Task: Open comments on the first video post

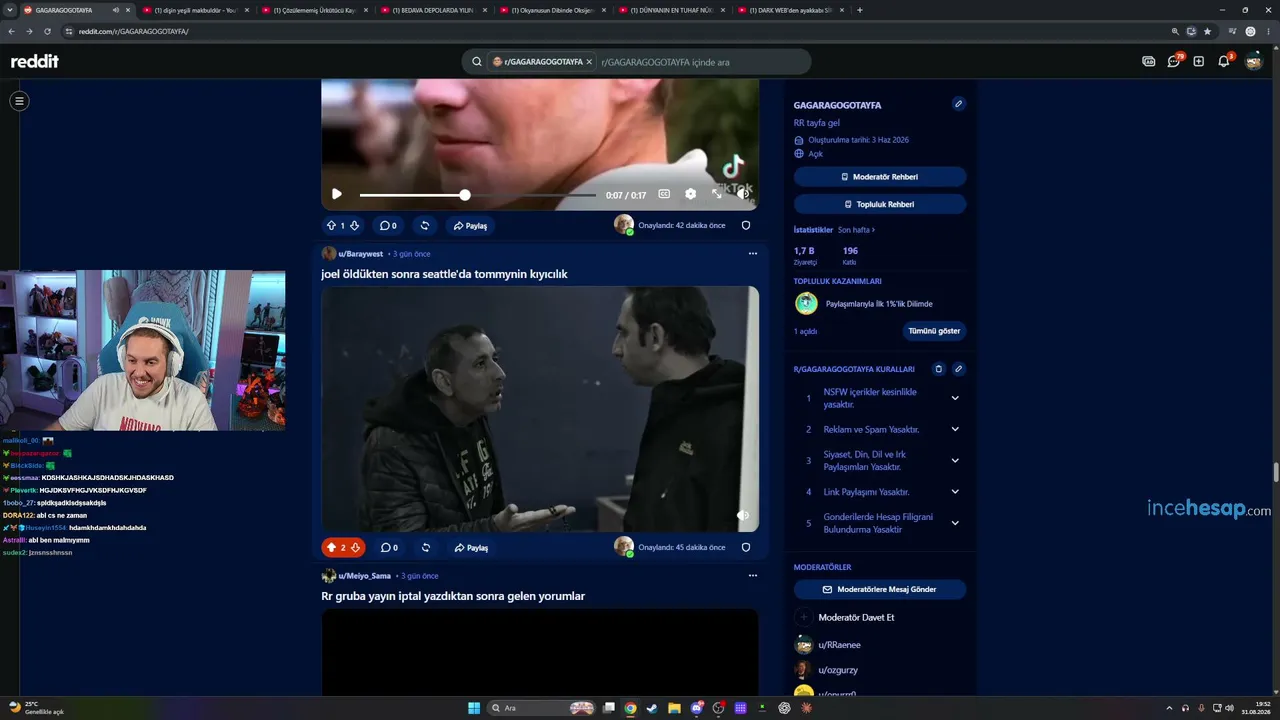Action: point(388,226)
